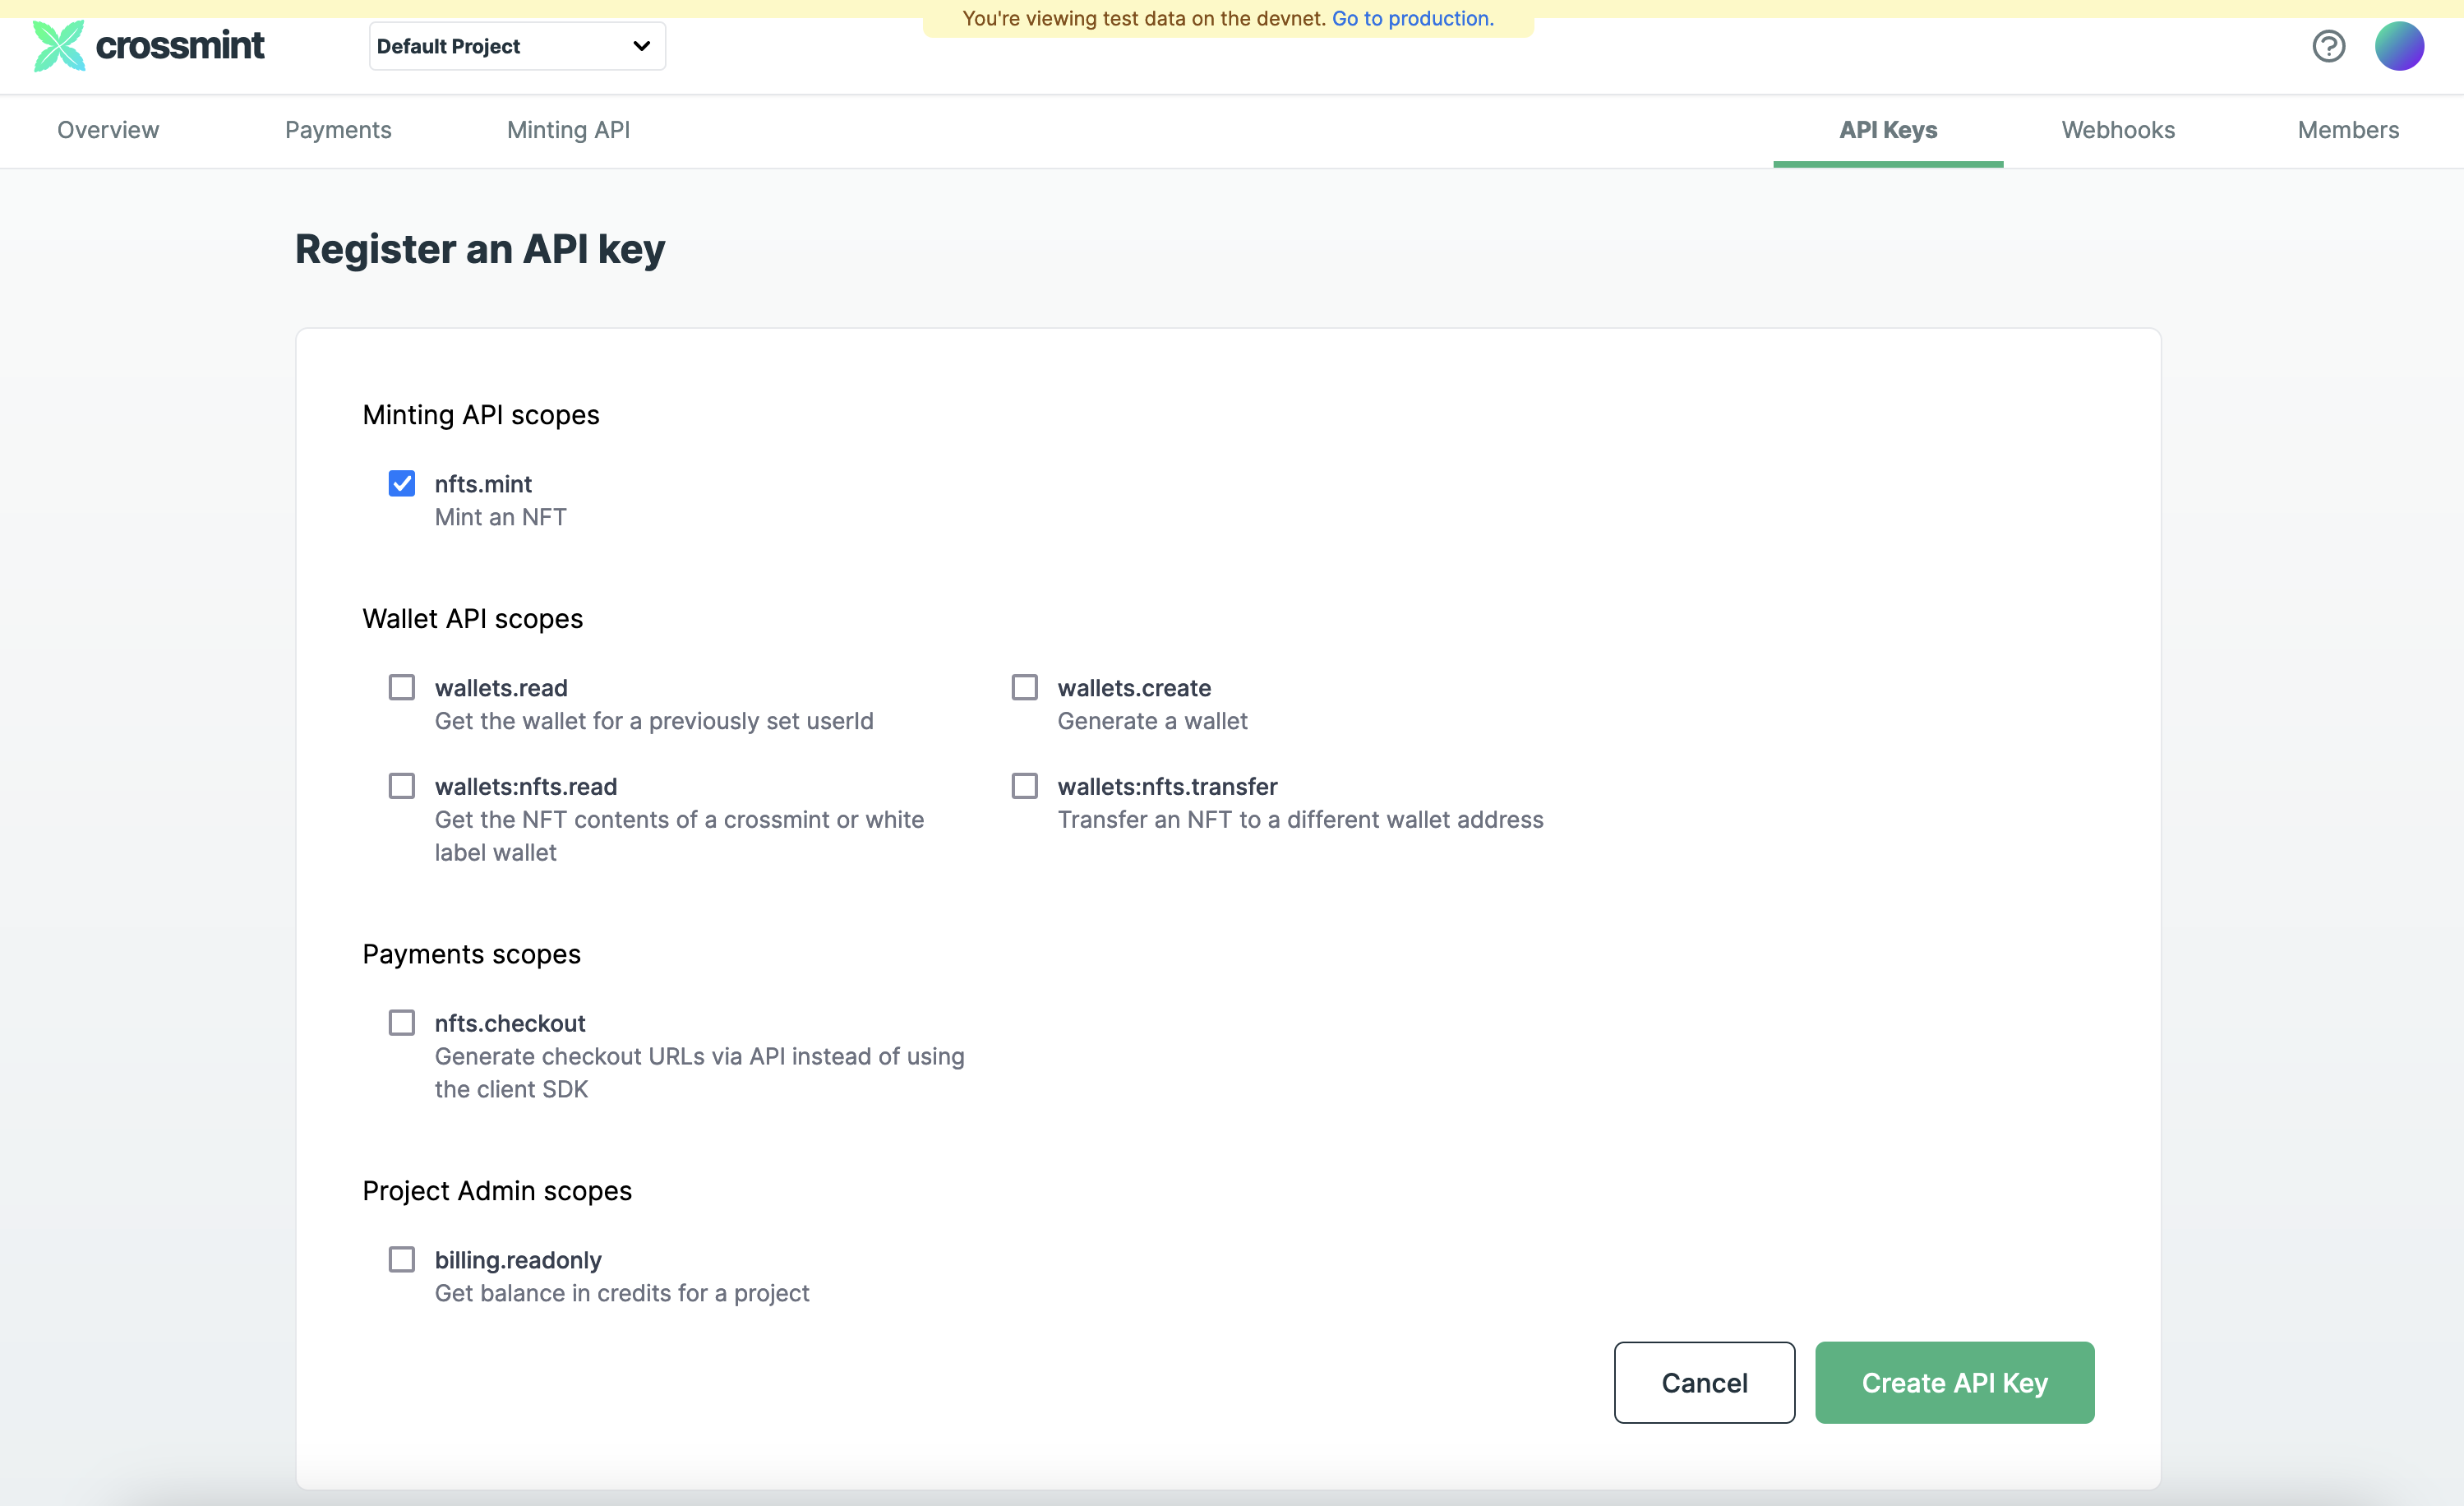Viewport: 2464px width, 1506px height.
Task: Select the API Keys tab
Action: tap(1888, 130)
